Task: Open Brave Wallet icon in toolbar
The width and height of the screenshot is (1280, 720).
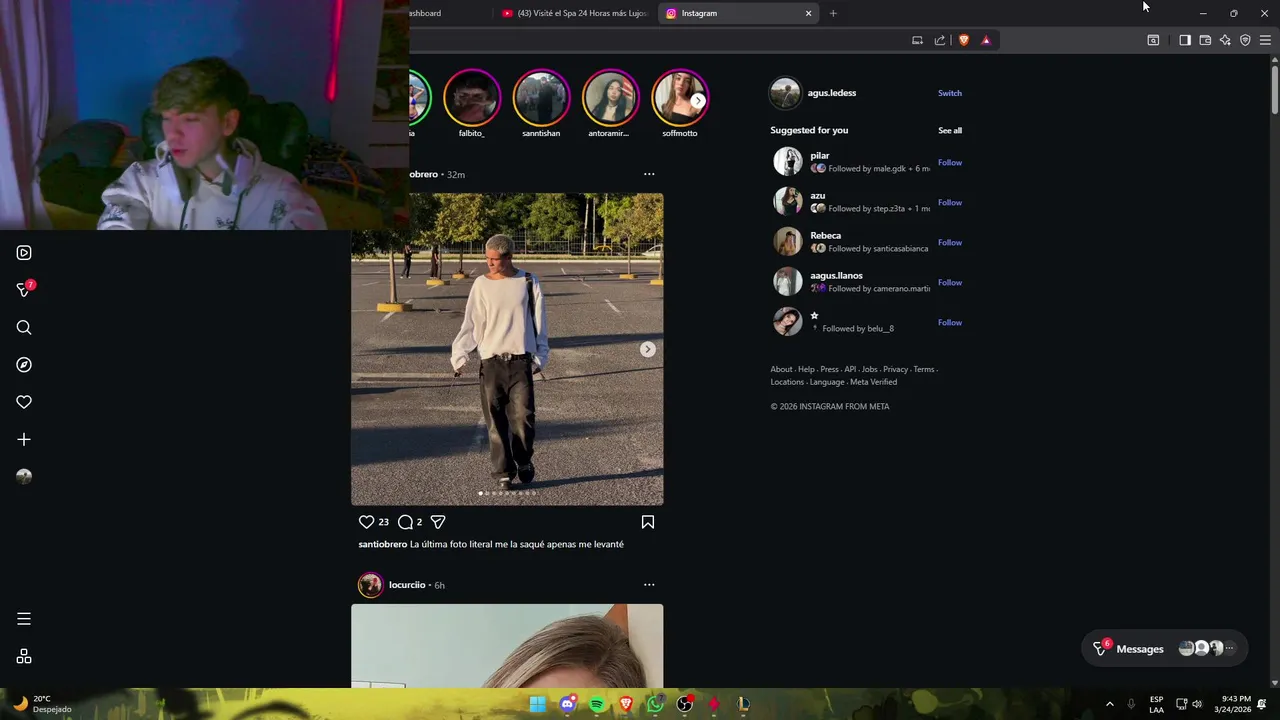Action: (1205, 40)
